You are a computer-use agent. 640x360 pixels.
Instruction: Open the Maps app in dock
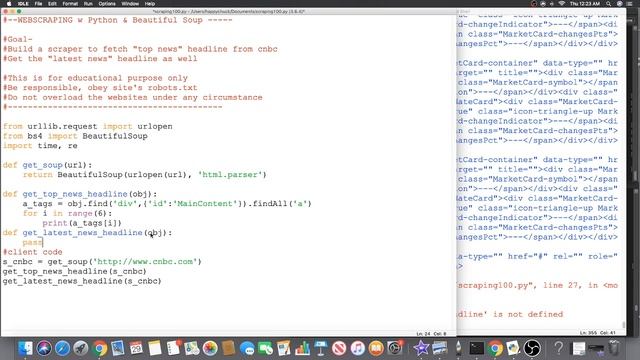coord(192,349)
